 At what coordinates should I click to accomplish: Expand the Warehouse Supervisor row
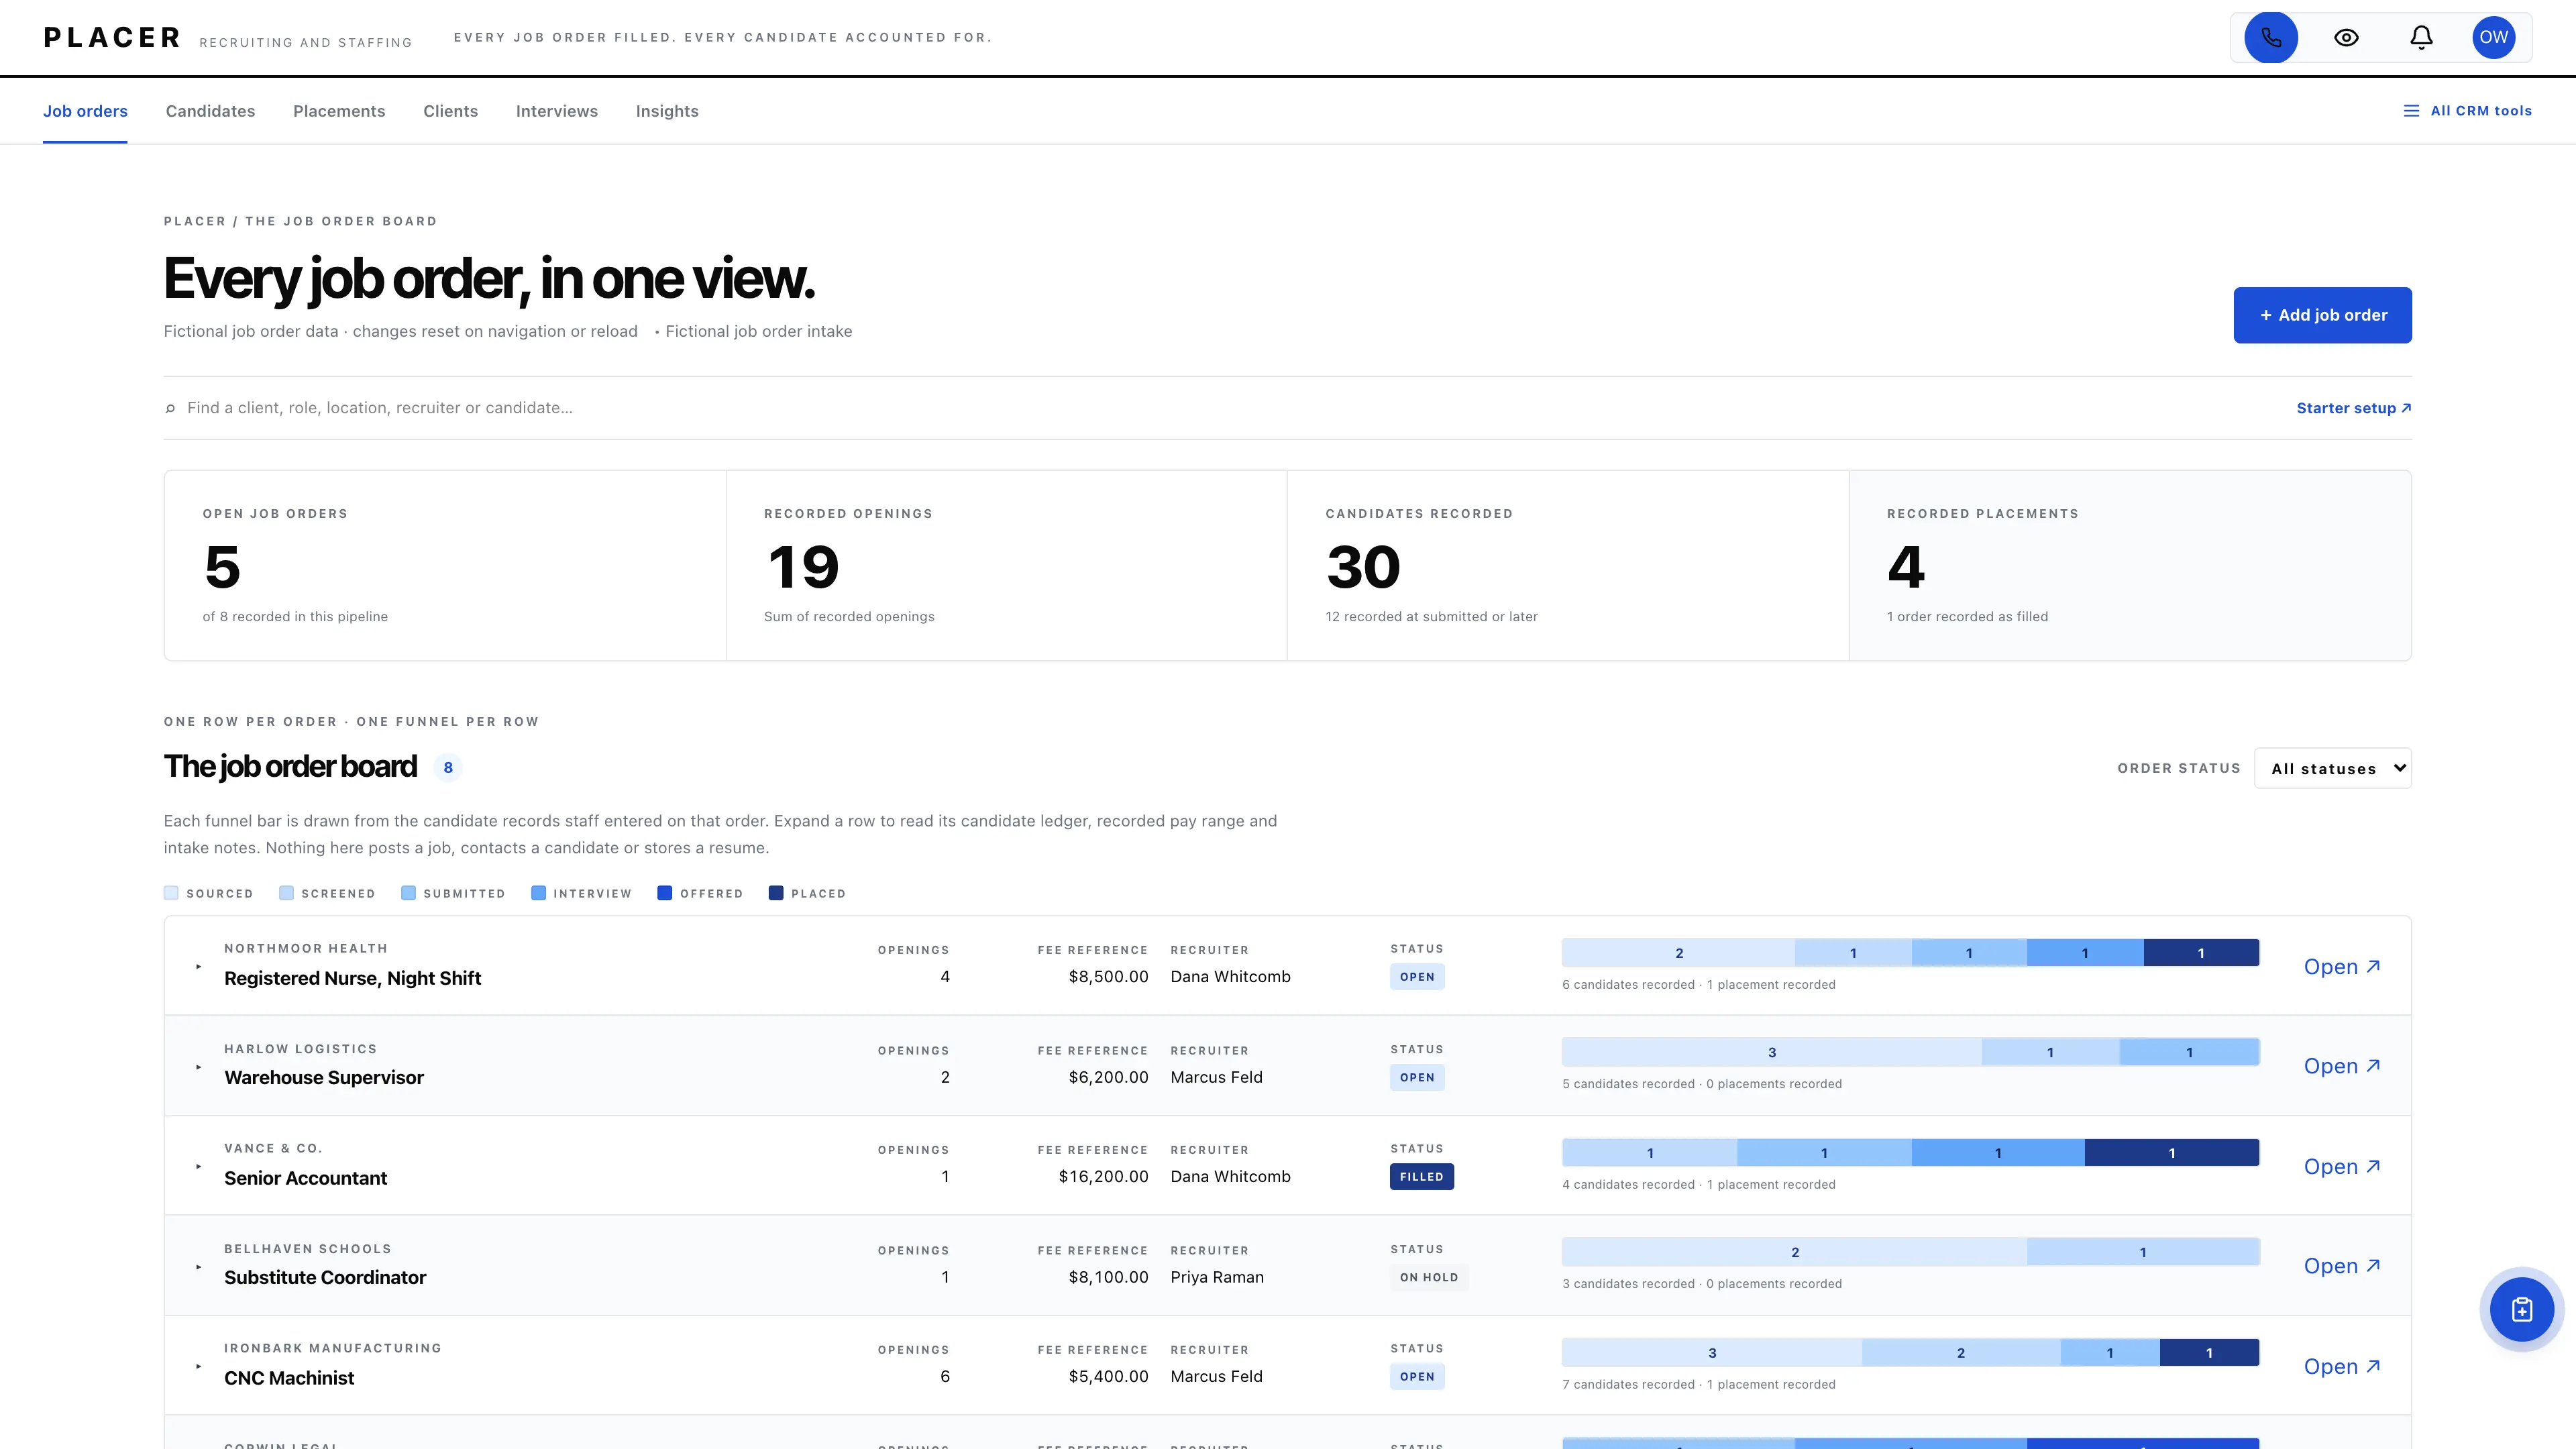[x=199, y=1067]
